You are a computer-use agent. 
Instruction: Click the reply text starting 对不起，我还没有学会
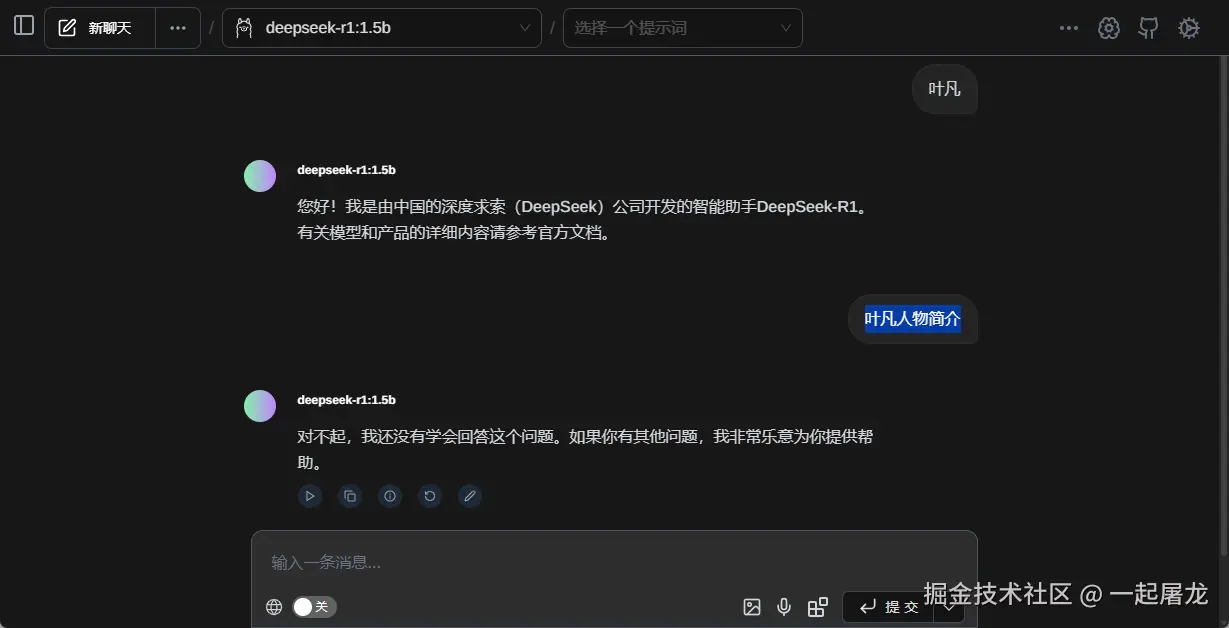[x=586, y=450]
